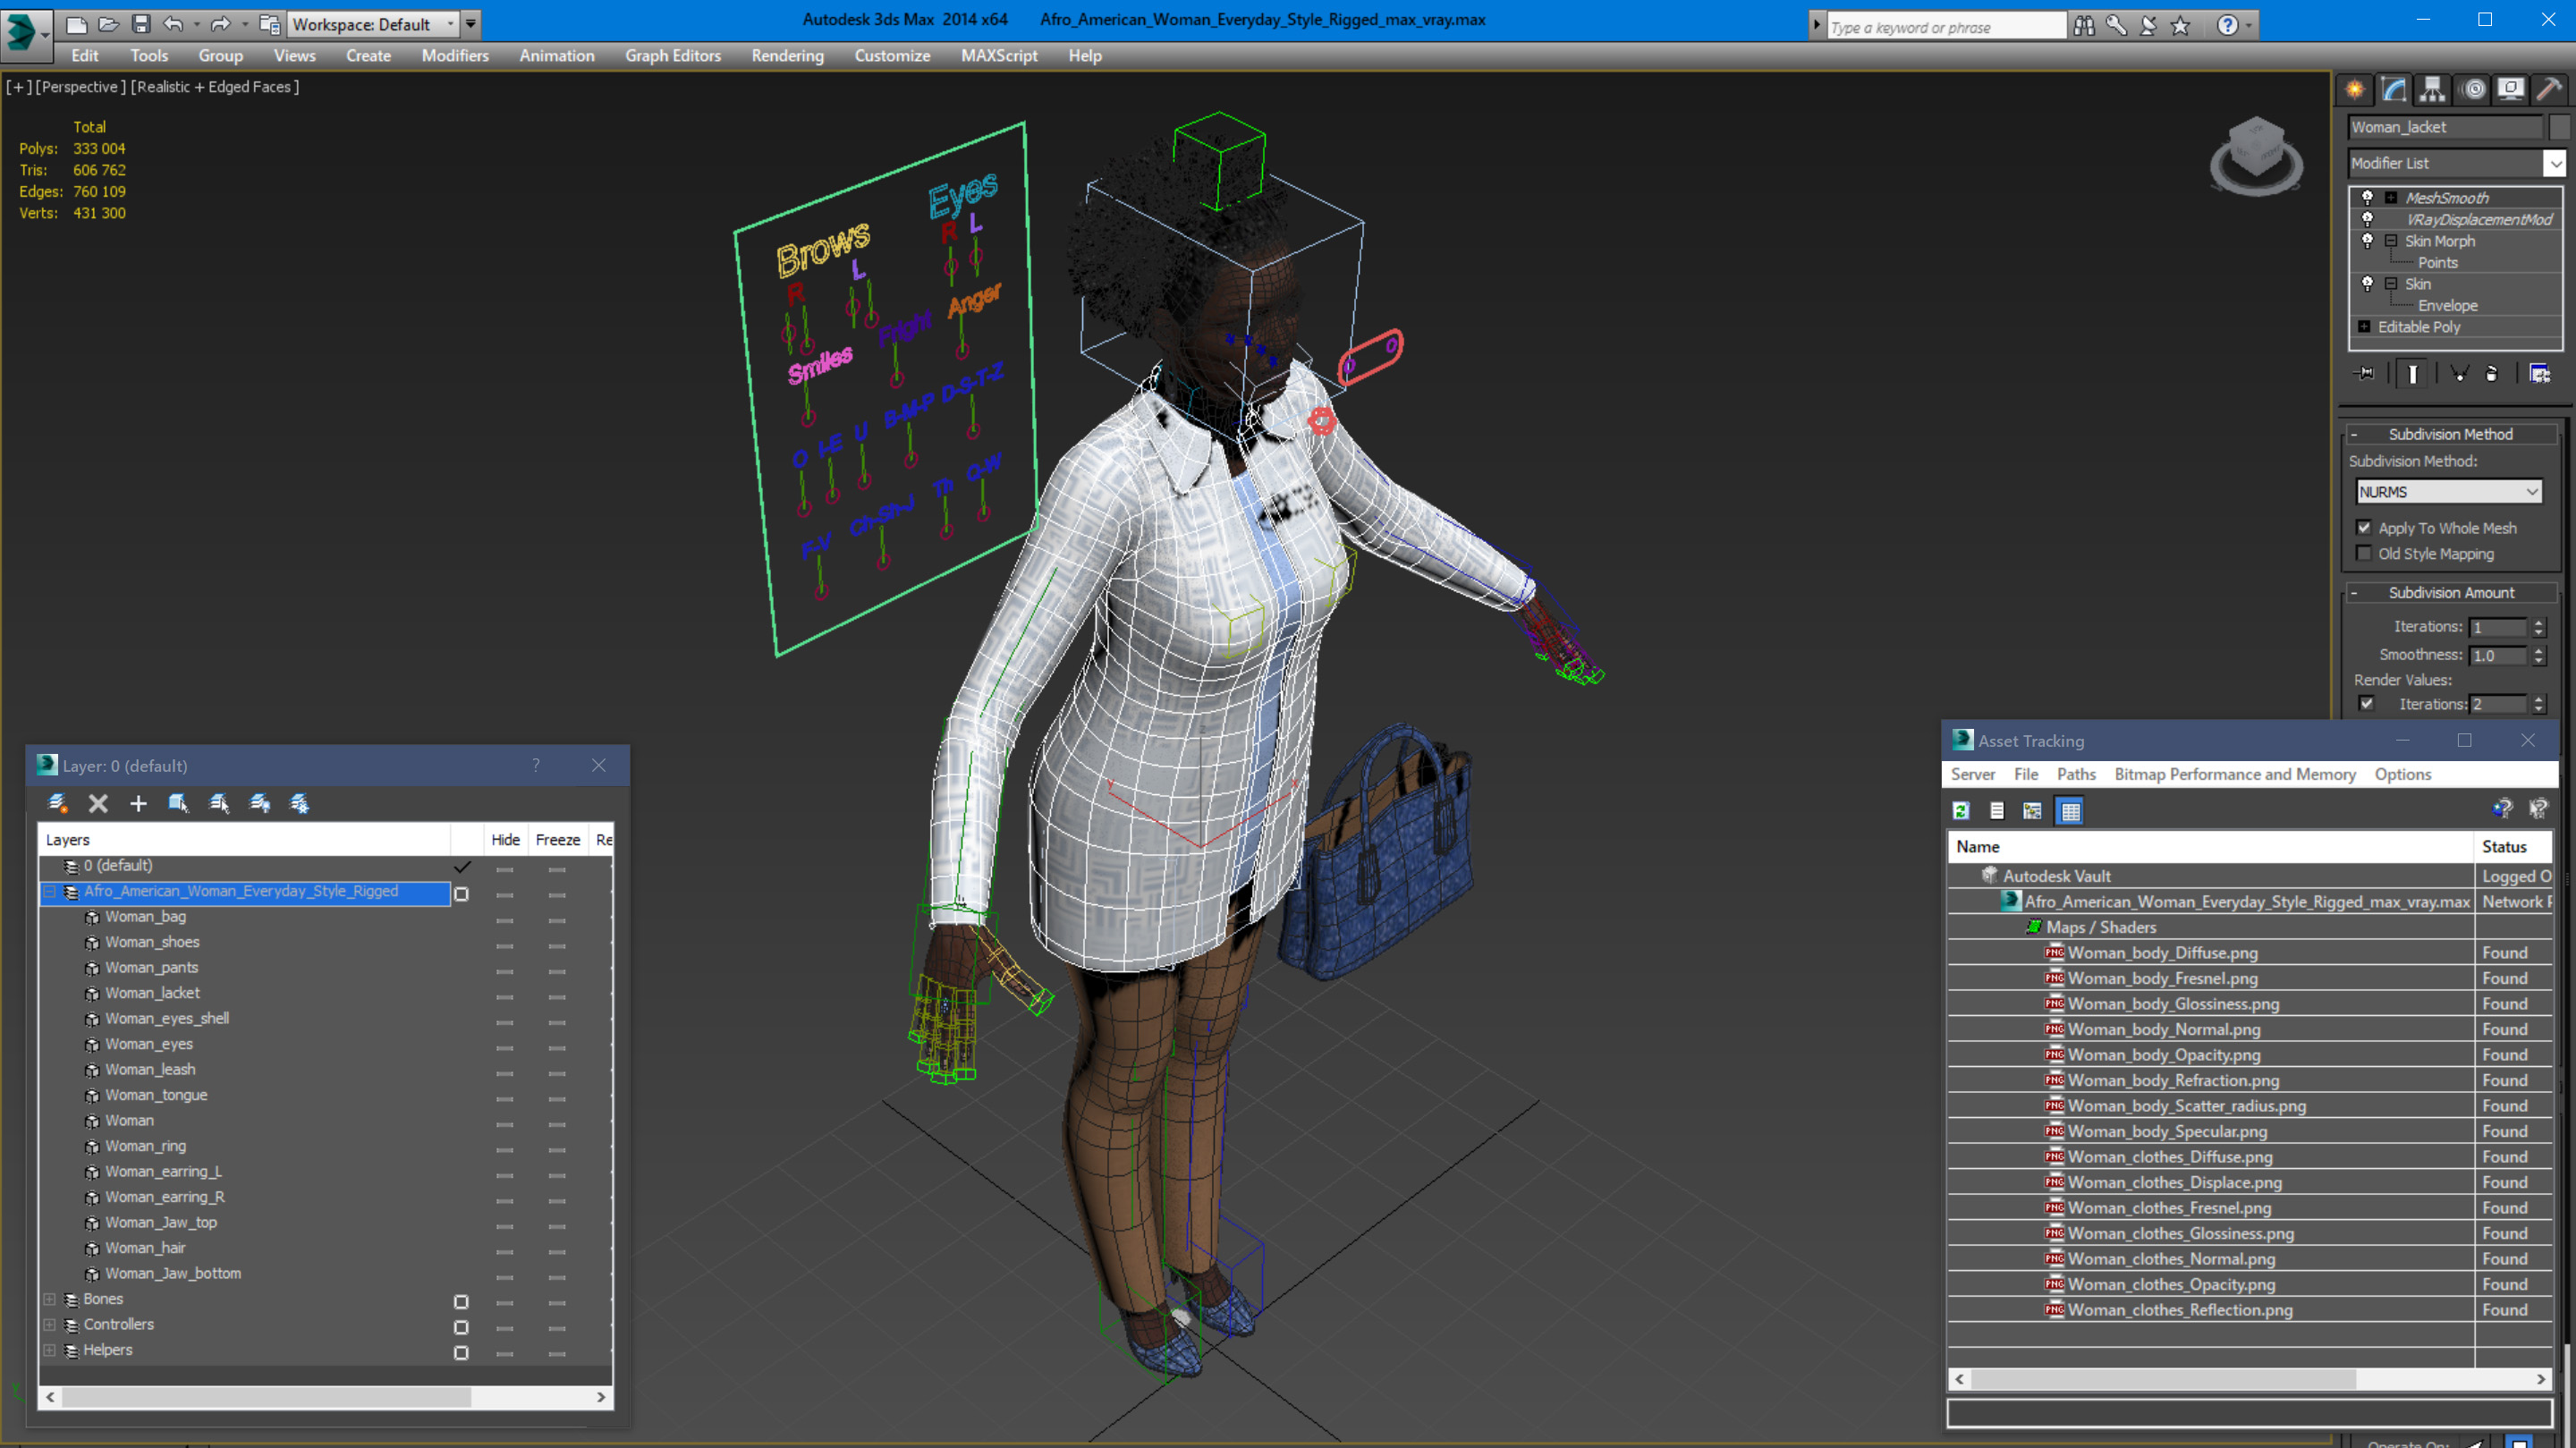The height and width of the screenshot is (1448, 2576).
Task: Open the Graph Editors menu
Action: point(672,56)
